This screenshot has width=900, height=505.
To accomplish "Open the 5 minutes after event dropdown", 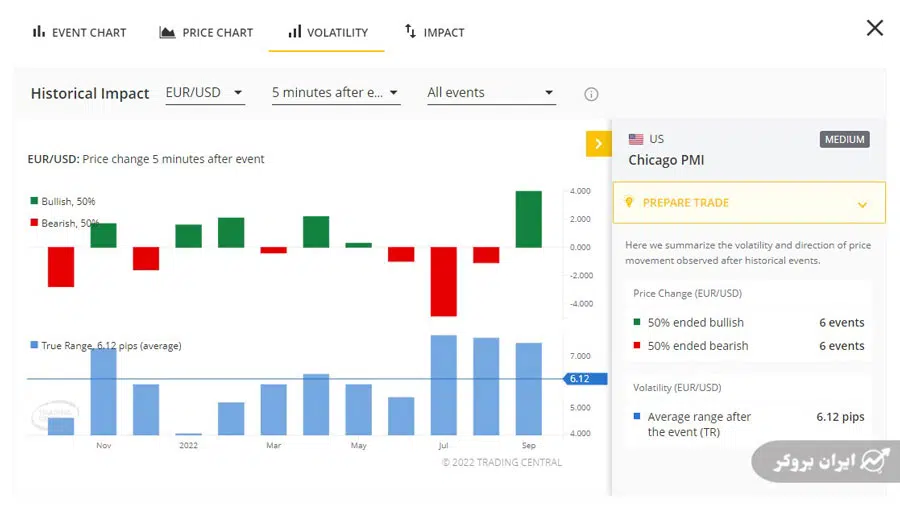I will [335, 93].
